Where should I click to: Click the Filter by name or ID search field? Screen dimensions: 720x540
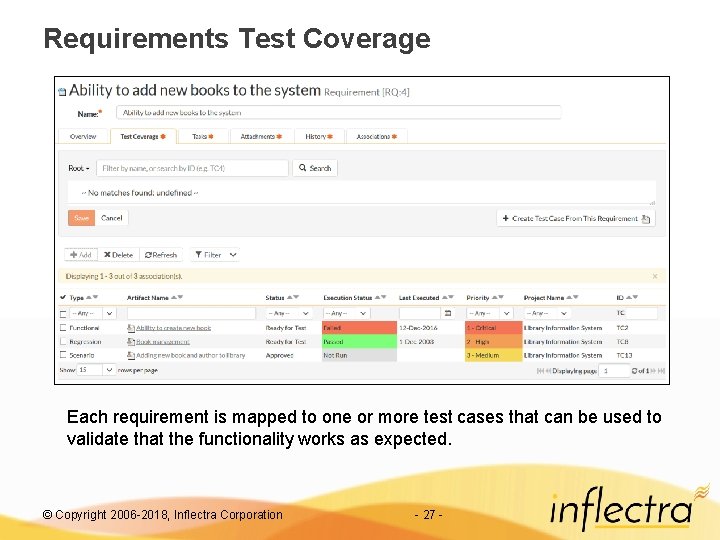192,168
